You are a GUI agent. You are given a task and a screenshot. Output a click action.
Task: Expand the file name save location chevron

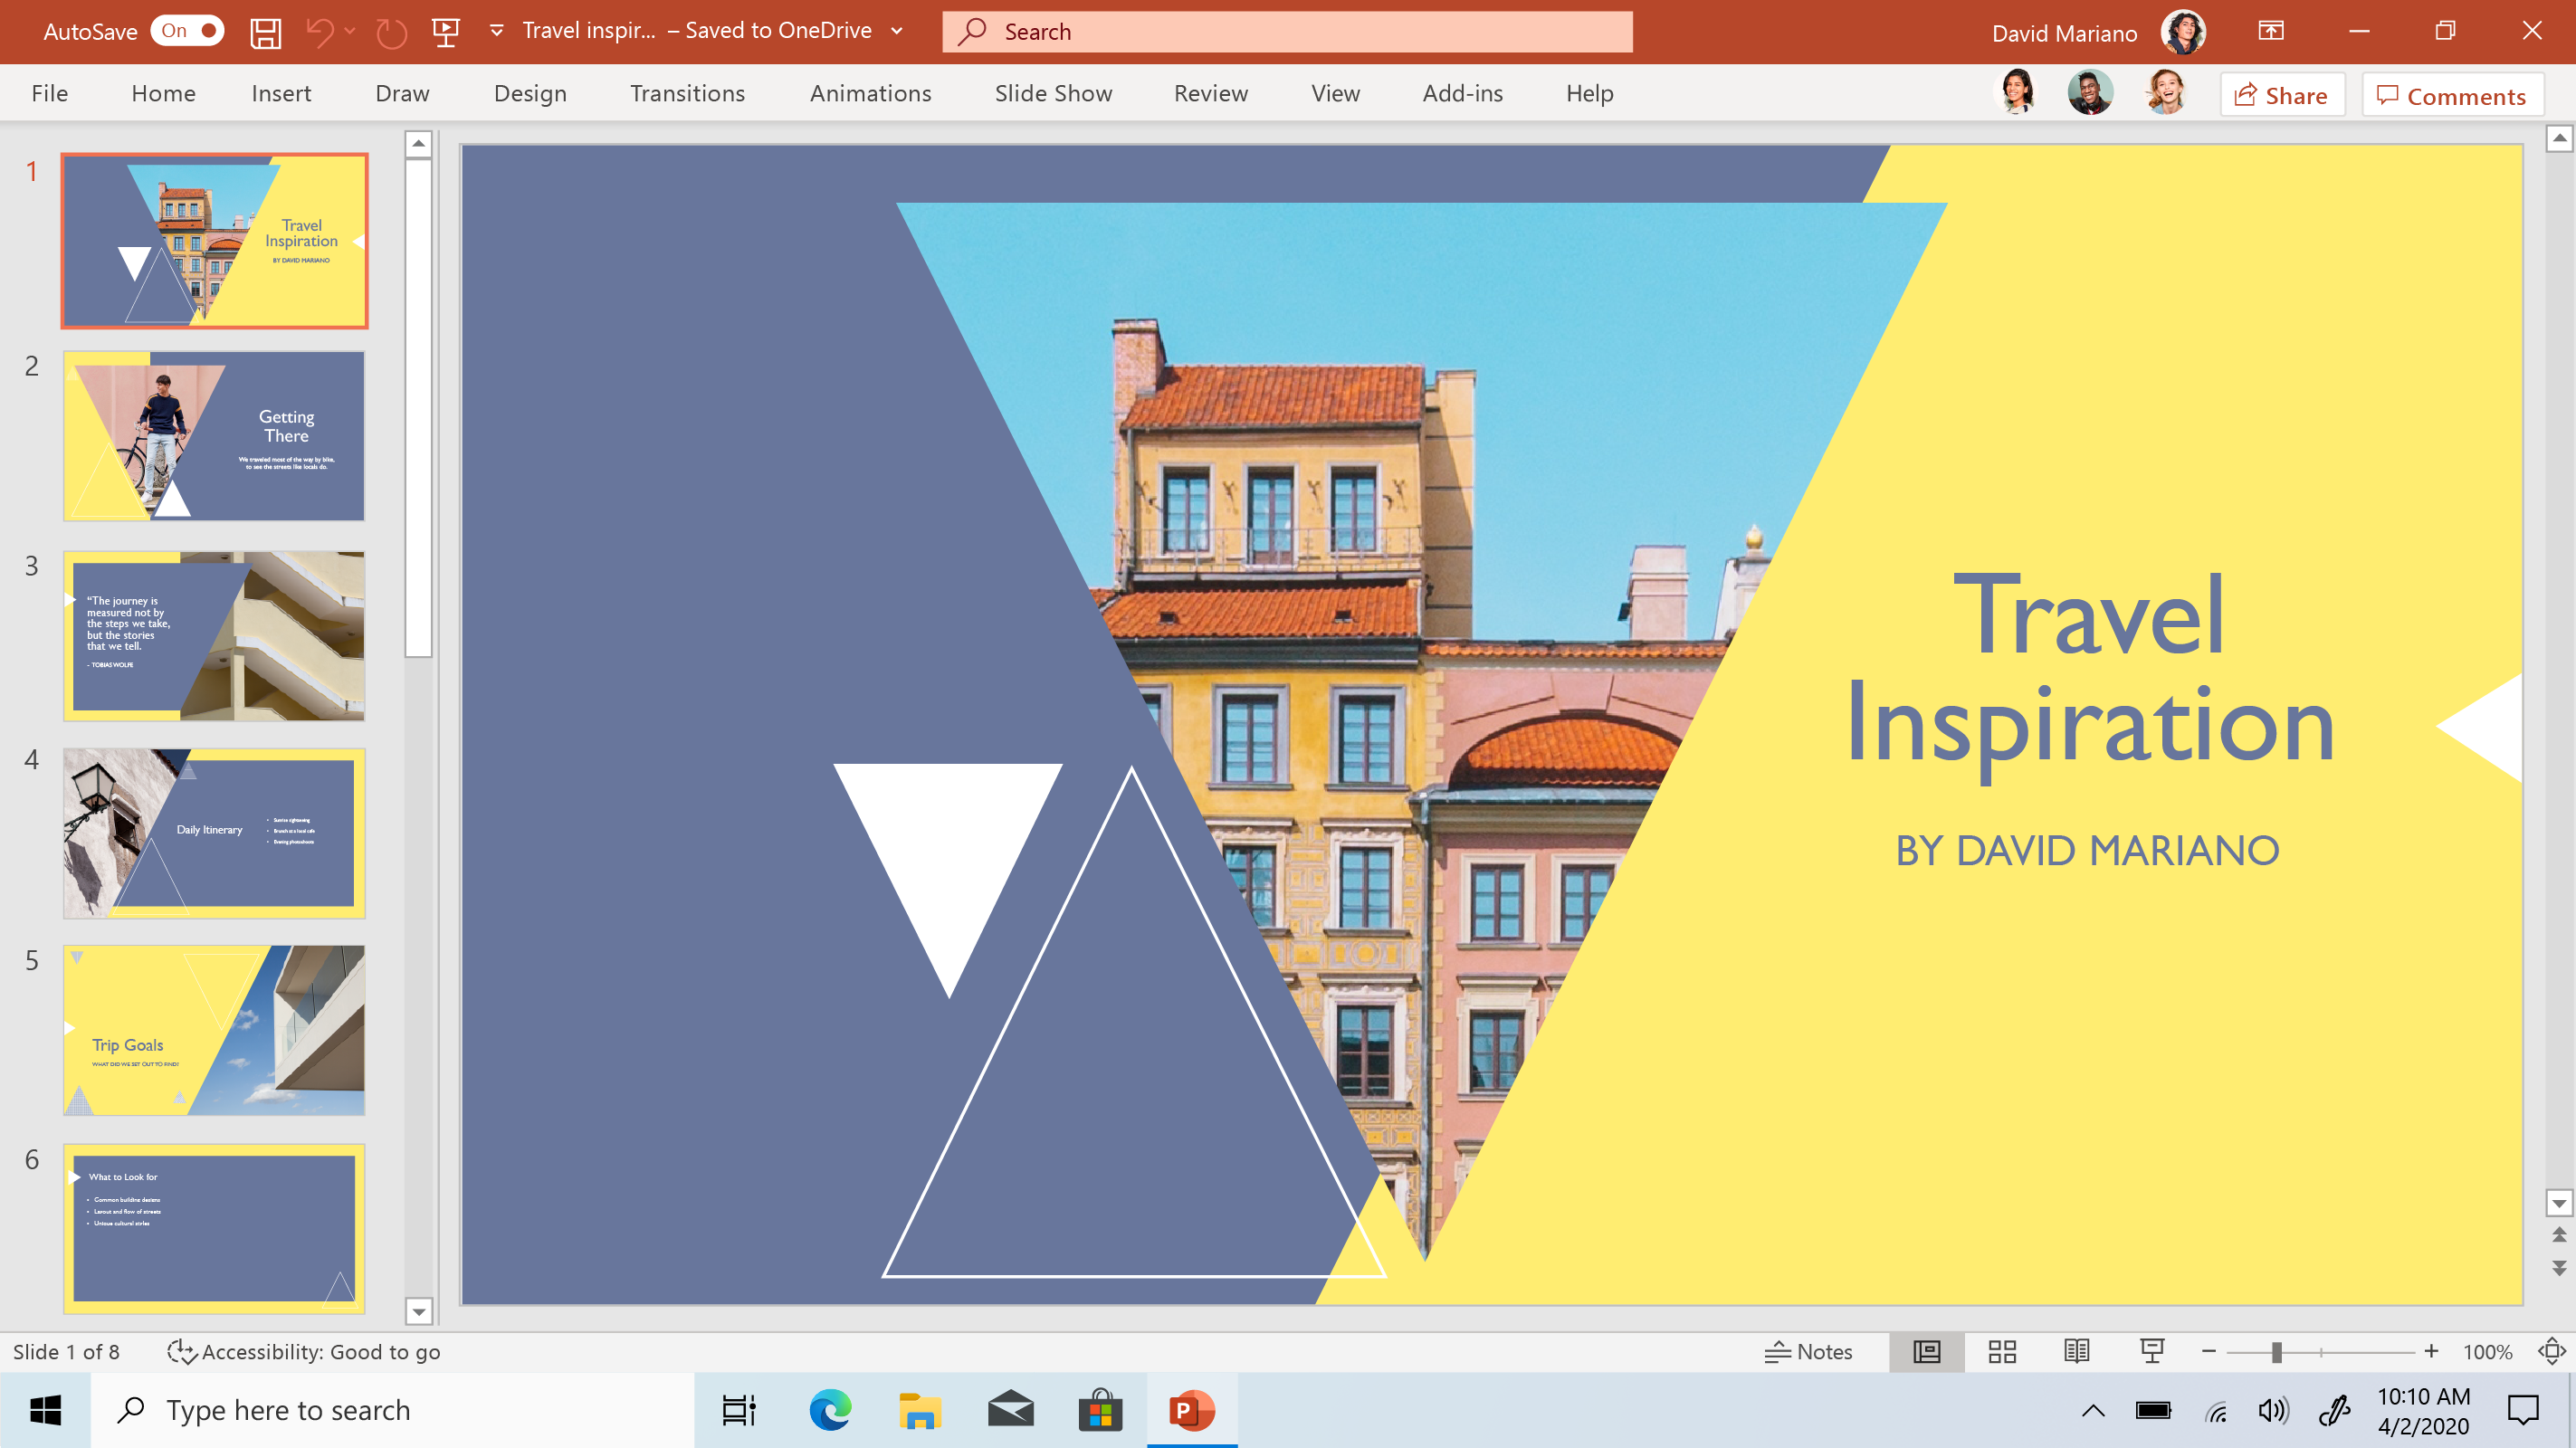click(x=897, y=31)
